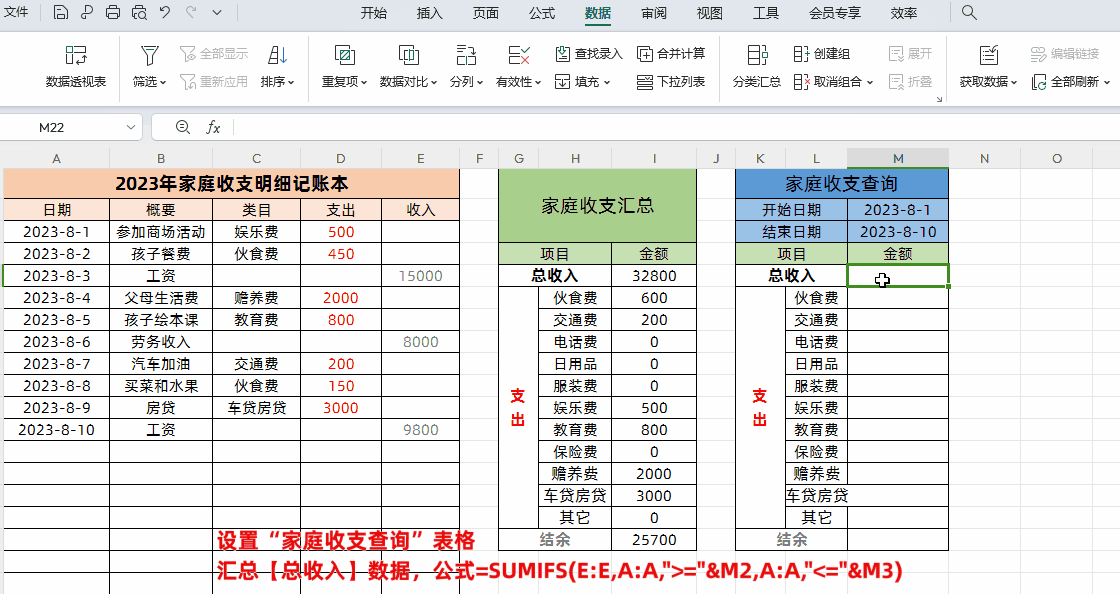Open the 效率 tab
The width and height of the screenshot is (1120, 594).
[904, 13]
